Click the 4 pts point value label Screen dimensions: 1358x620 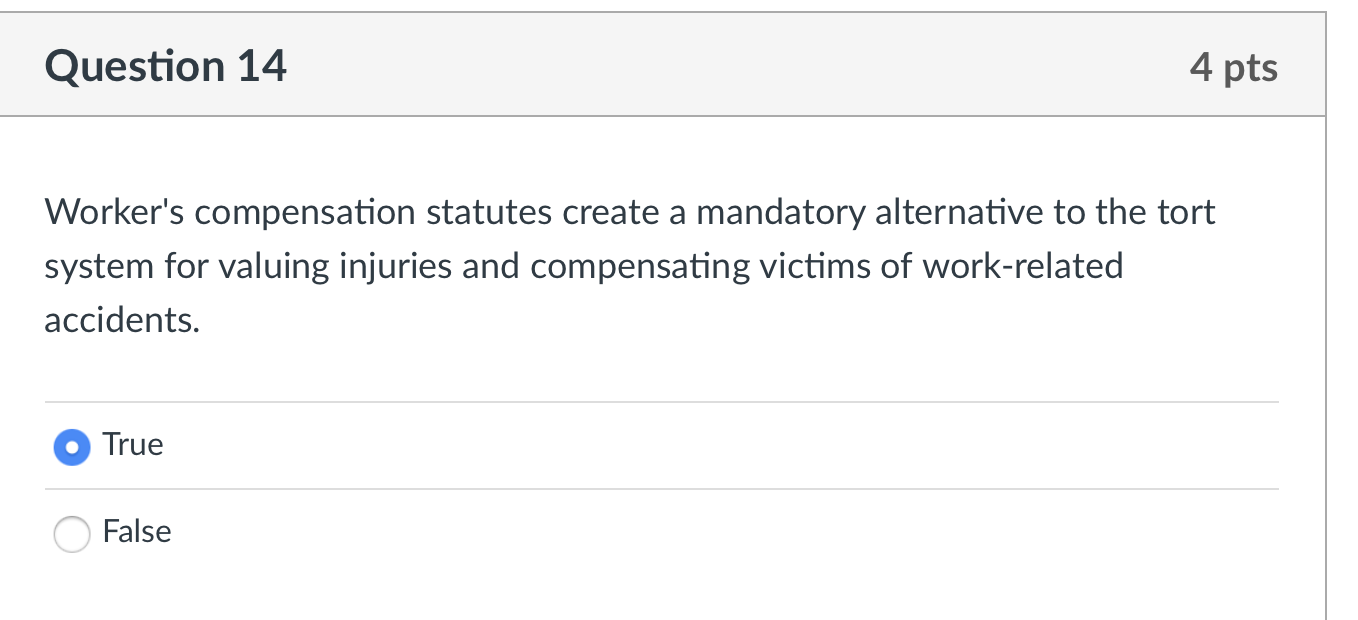[1234, 66]
